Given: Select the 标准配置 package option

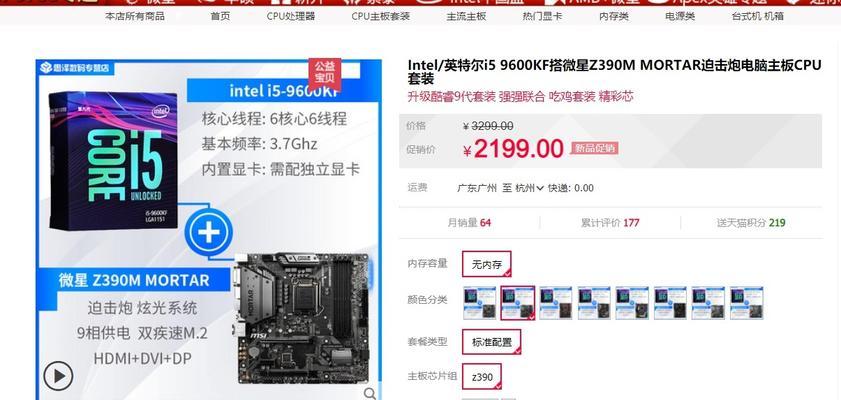Looking at the screenshot, I should 491,342.
